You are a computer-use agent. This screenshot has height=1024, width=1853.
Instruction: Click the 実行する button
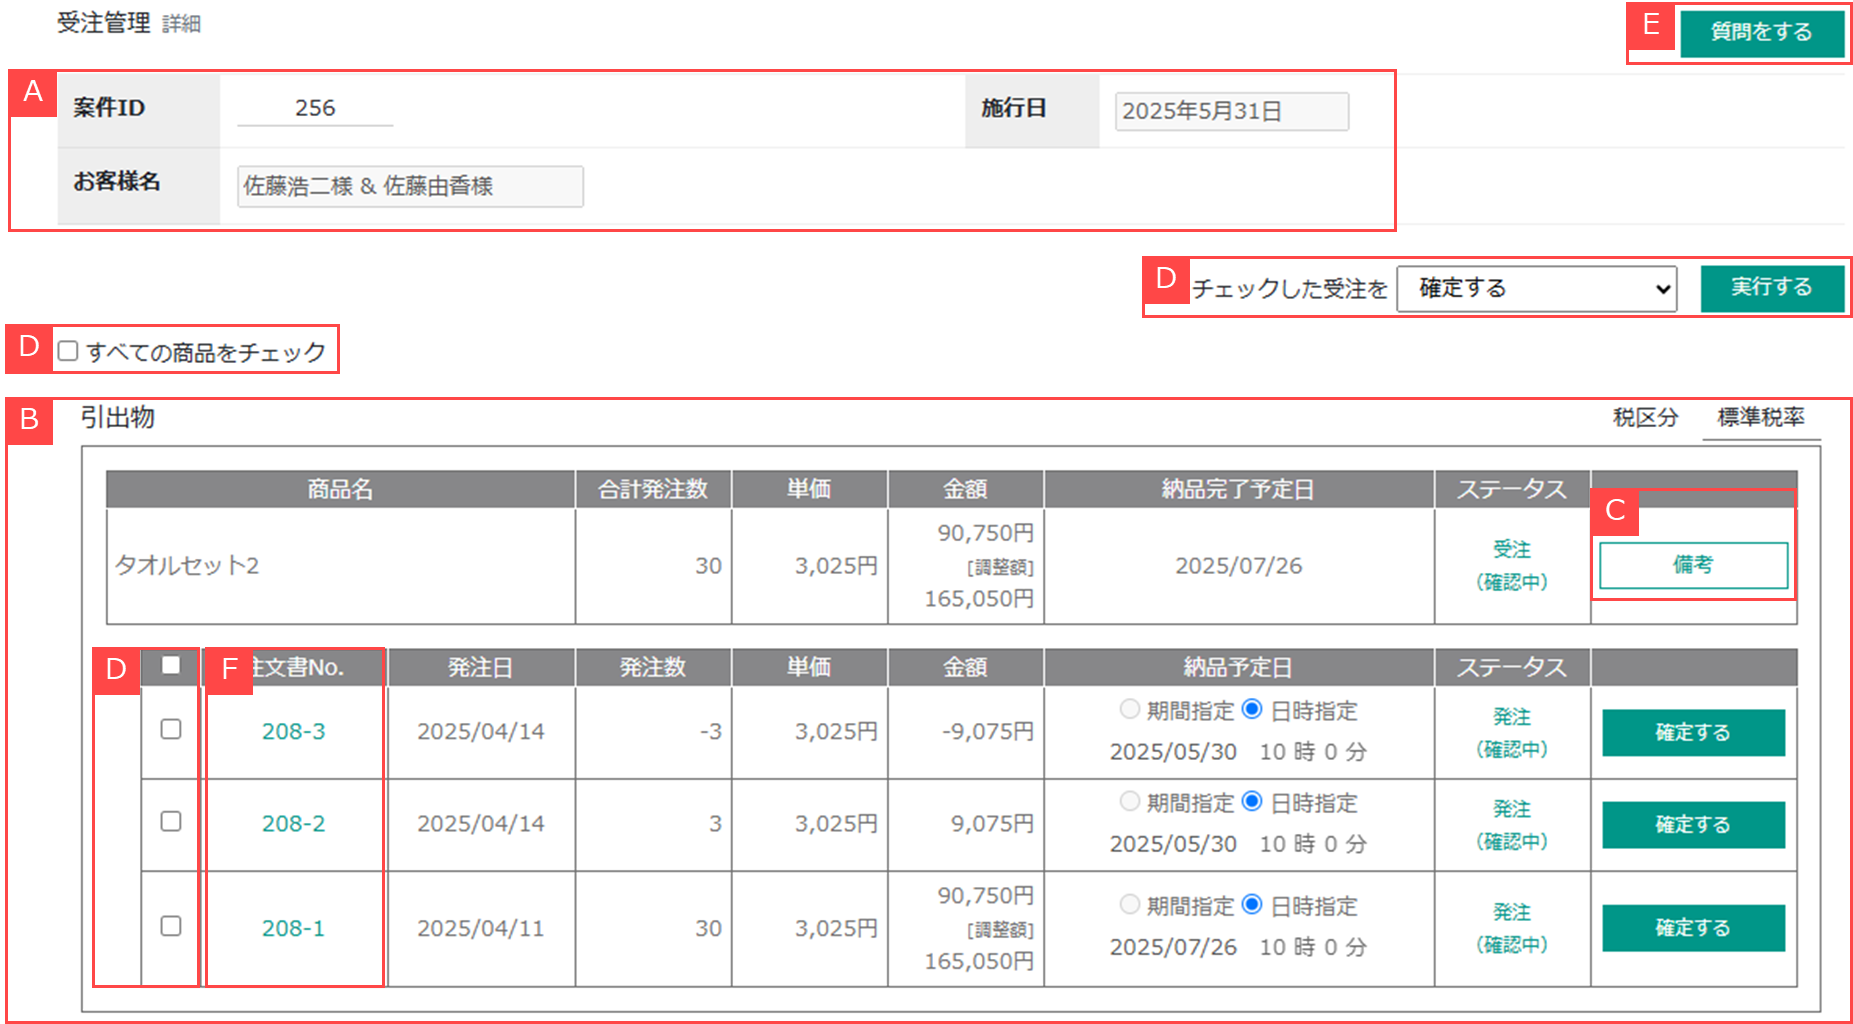(1771, 288)
